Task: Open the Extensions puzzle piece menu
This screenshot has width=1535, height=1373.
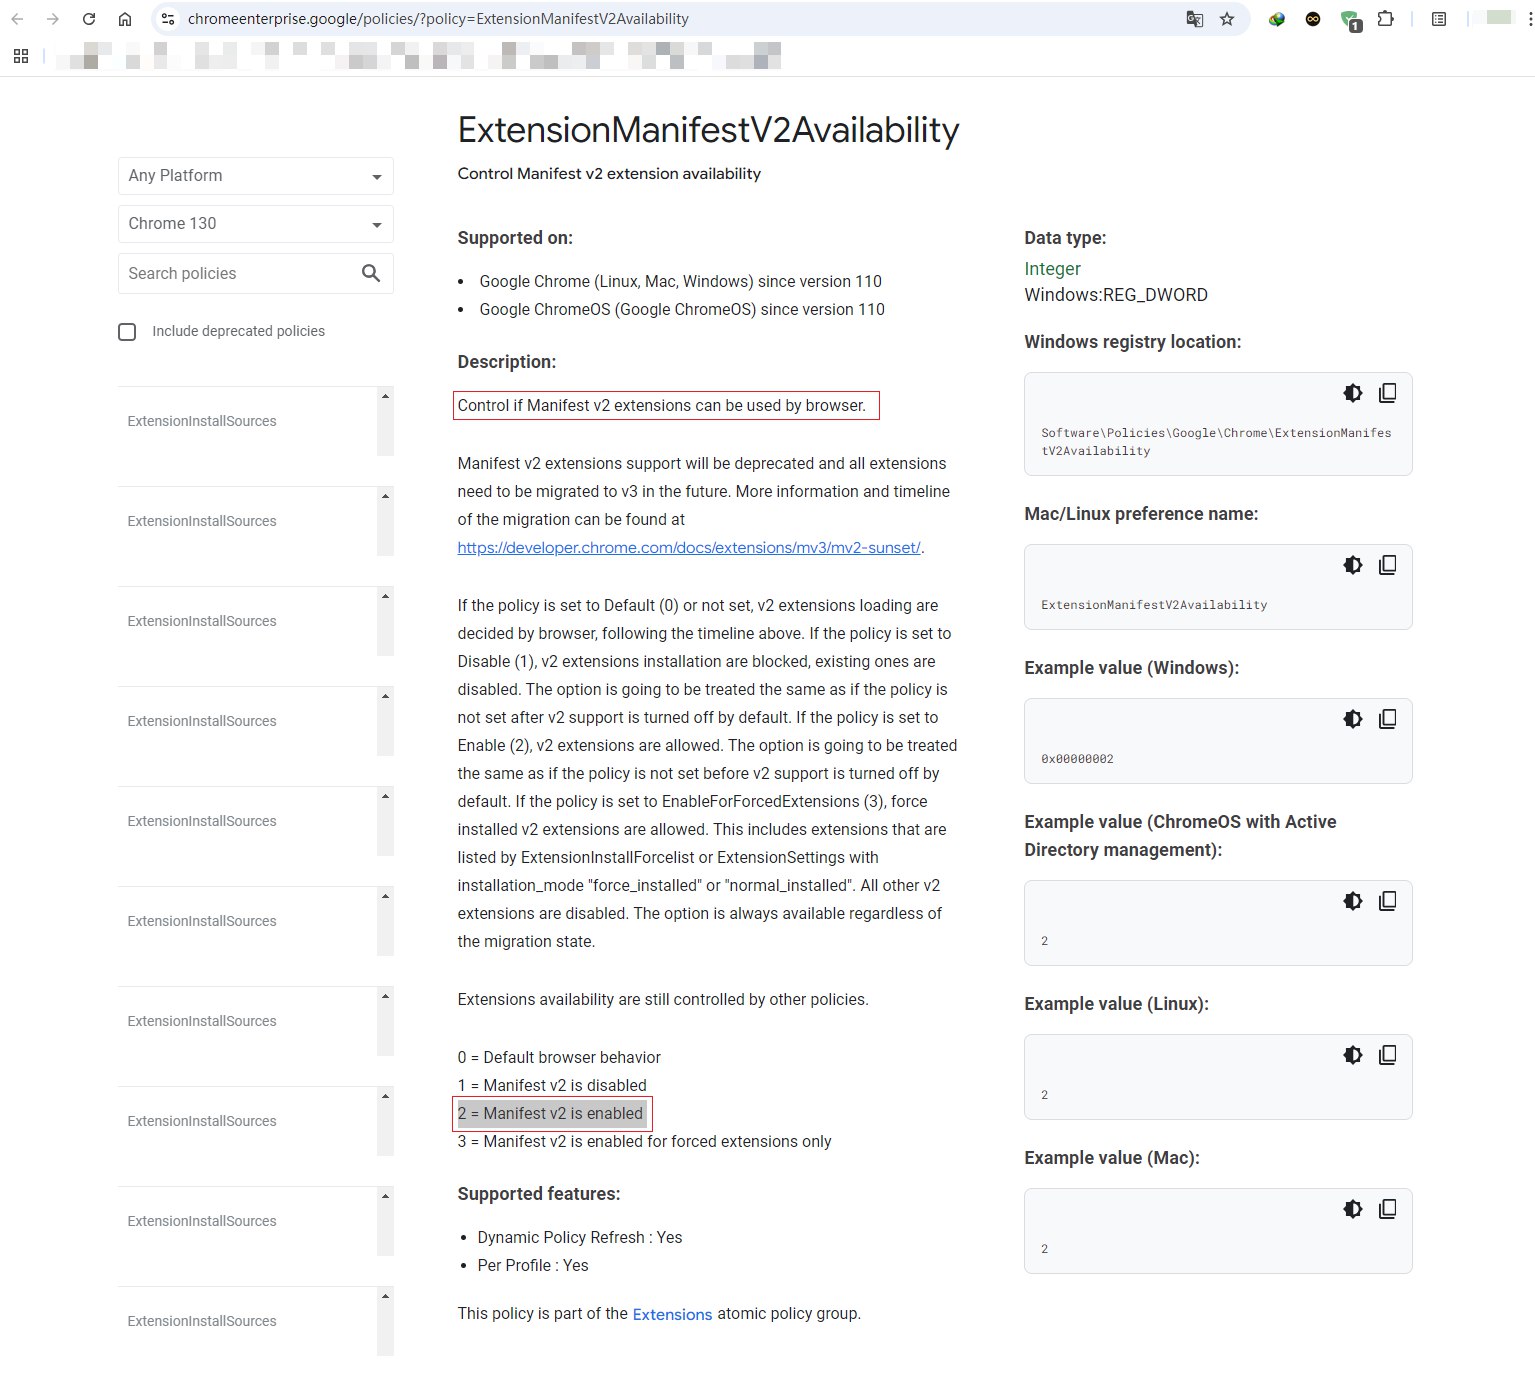Action: (x=1385, y=19)
